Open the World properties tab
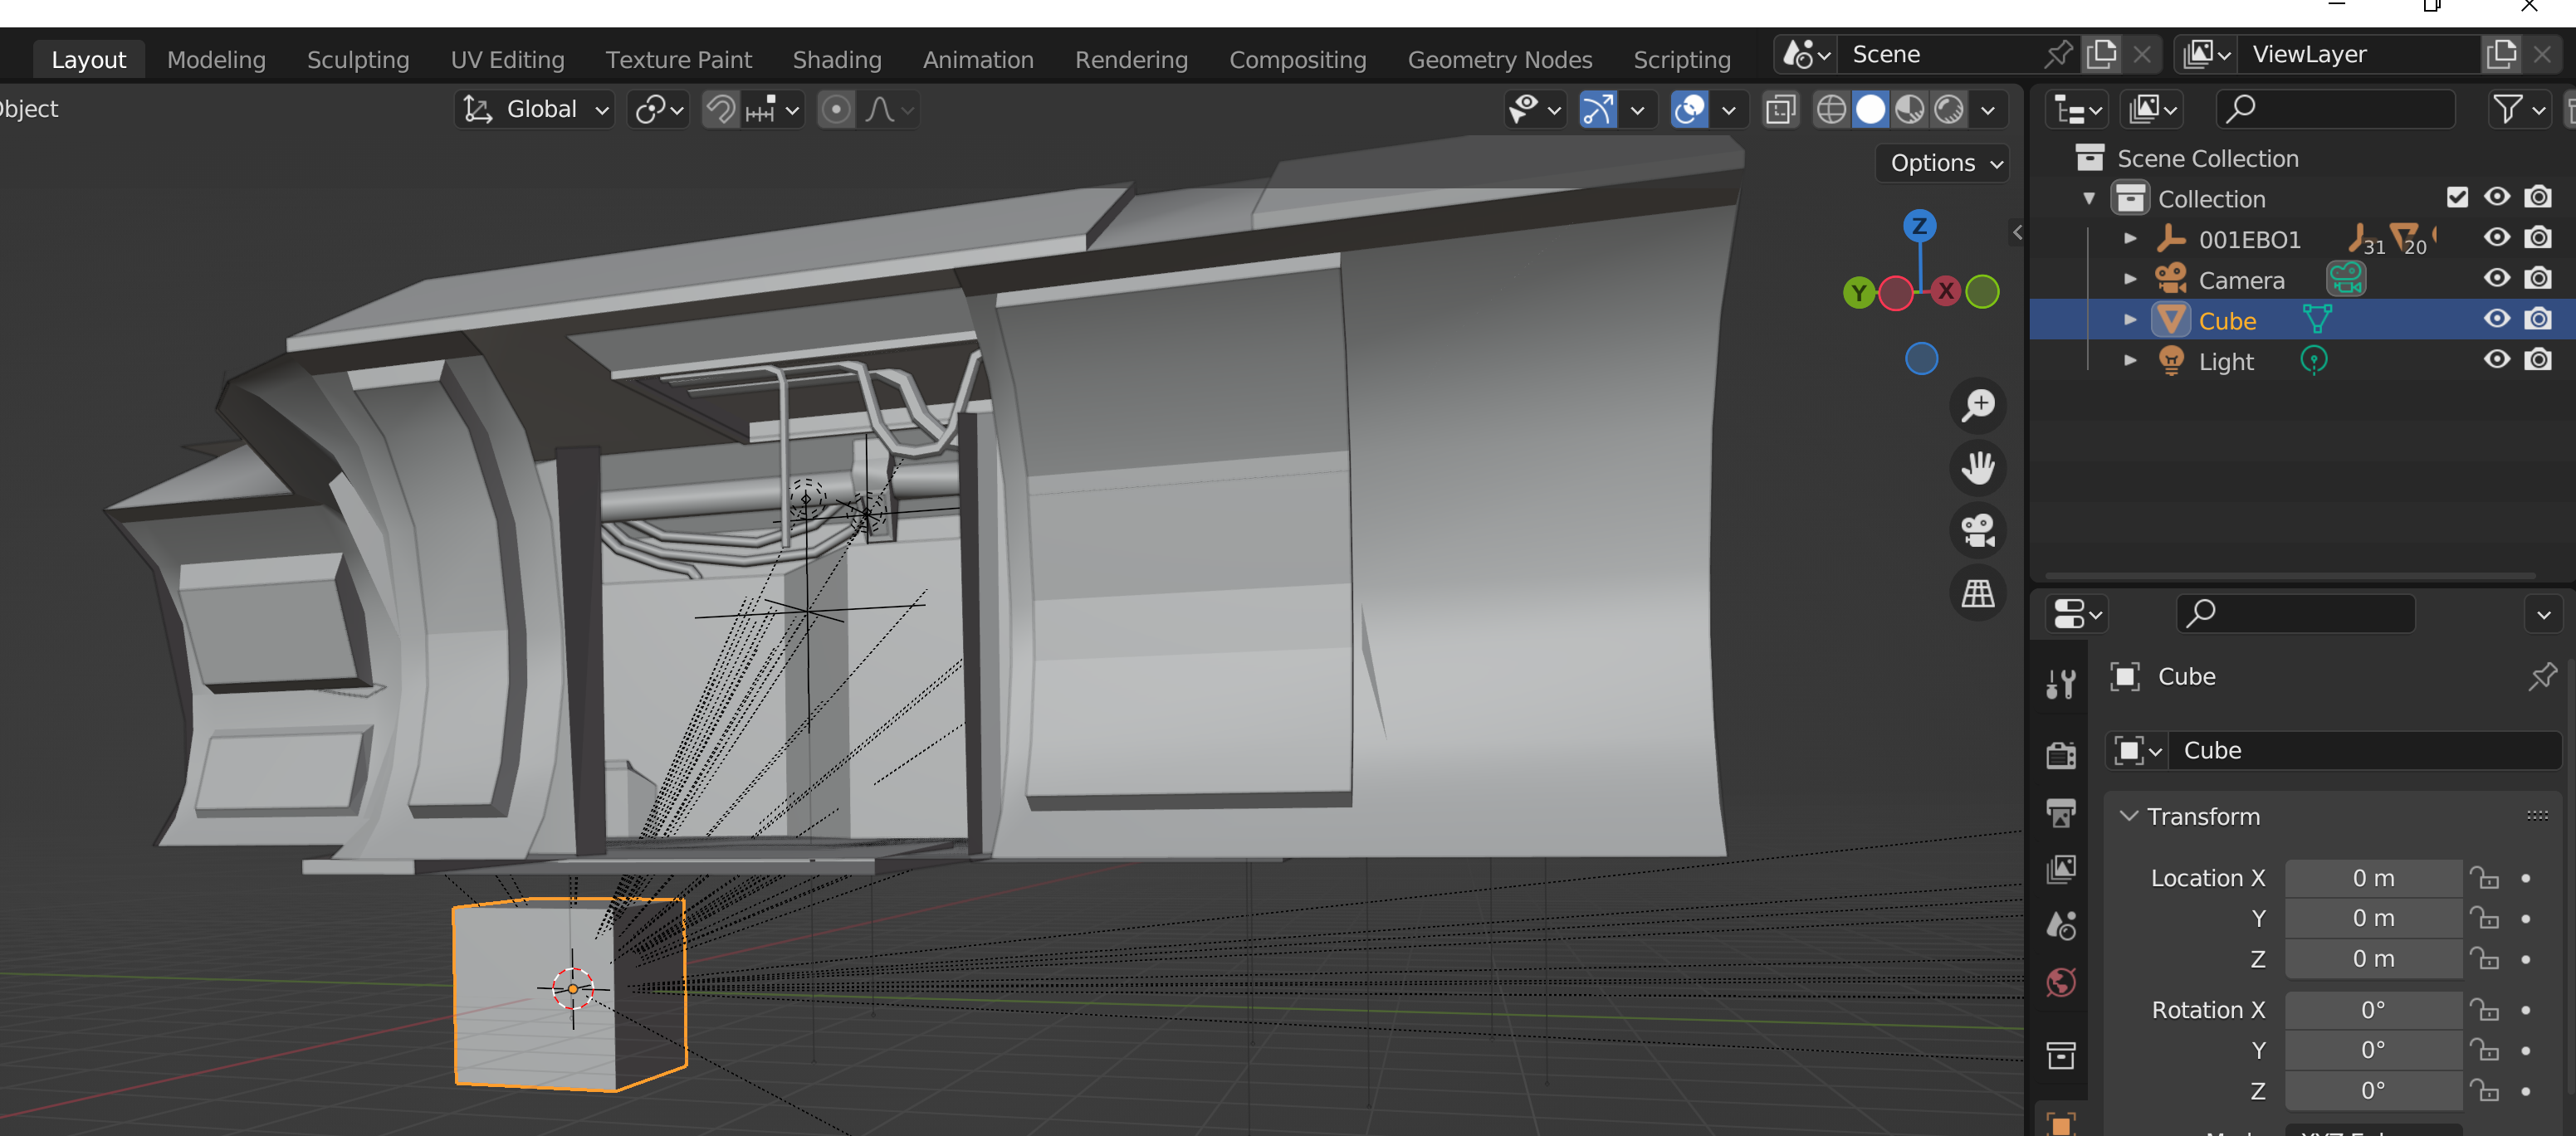Viewport: 2576px width, 1136px height. [2061, 983]
